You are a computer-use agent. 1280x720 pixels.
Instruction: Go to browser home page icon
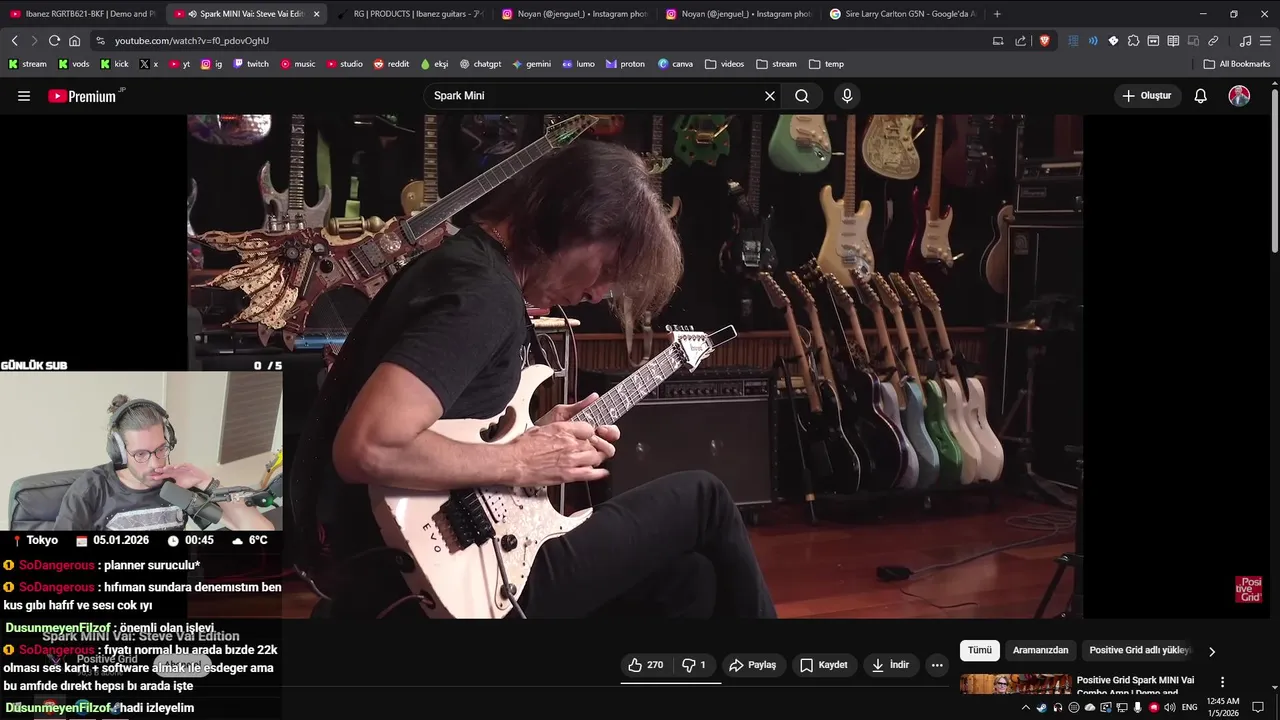[74, 41]
